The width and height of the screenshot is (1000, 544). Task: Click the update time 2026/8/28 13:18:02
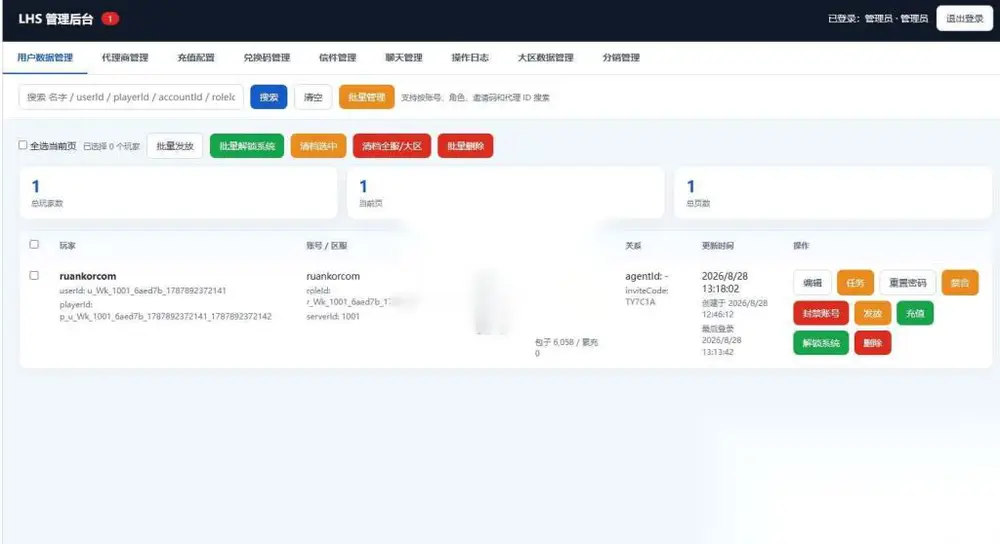pos(725,283)
